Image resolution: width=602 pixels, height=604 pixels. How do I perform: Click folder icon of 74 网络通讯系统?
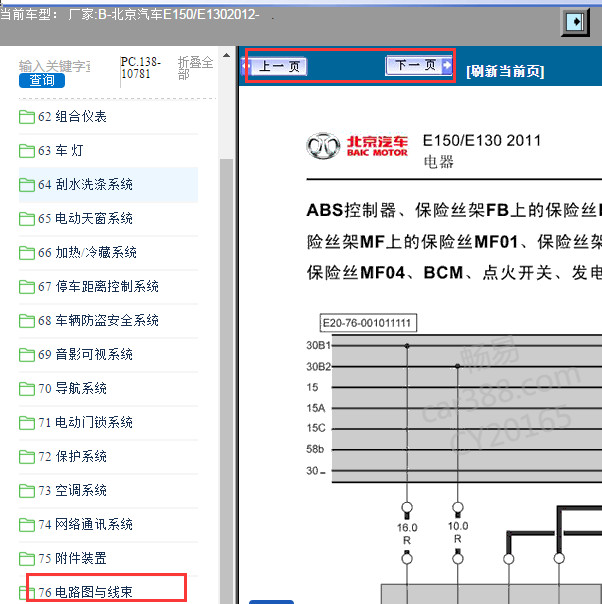pyautogui.click(x=27, y=525)
